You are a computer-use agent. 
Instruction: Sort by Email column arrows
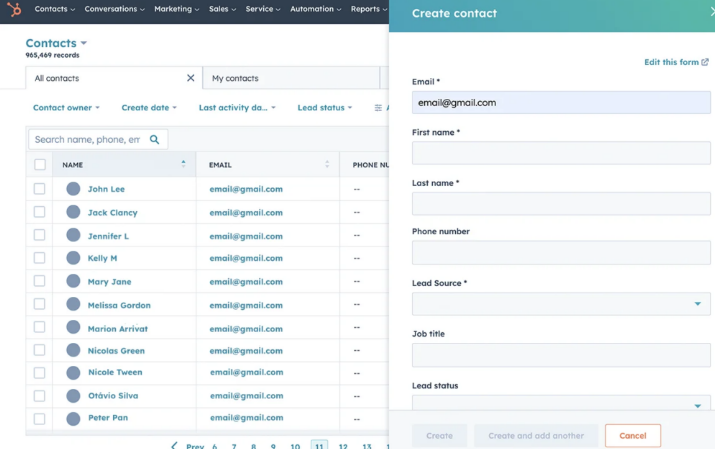(x=327, y=164)
